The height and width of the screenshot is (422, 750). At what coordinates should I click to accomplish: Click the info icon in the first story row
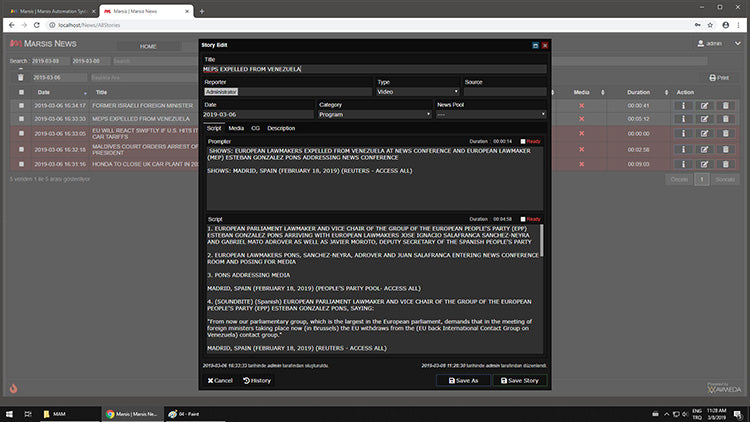coord(684,105)
